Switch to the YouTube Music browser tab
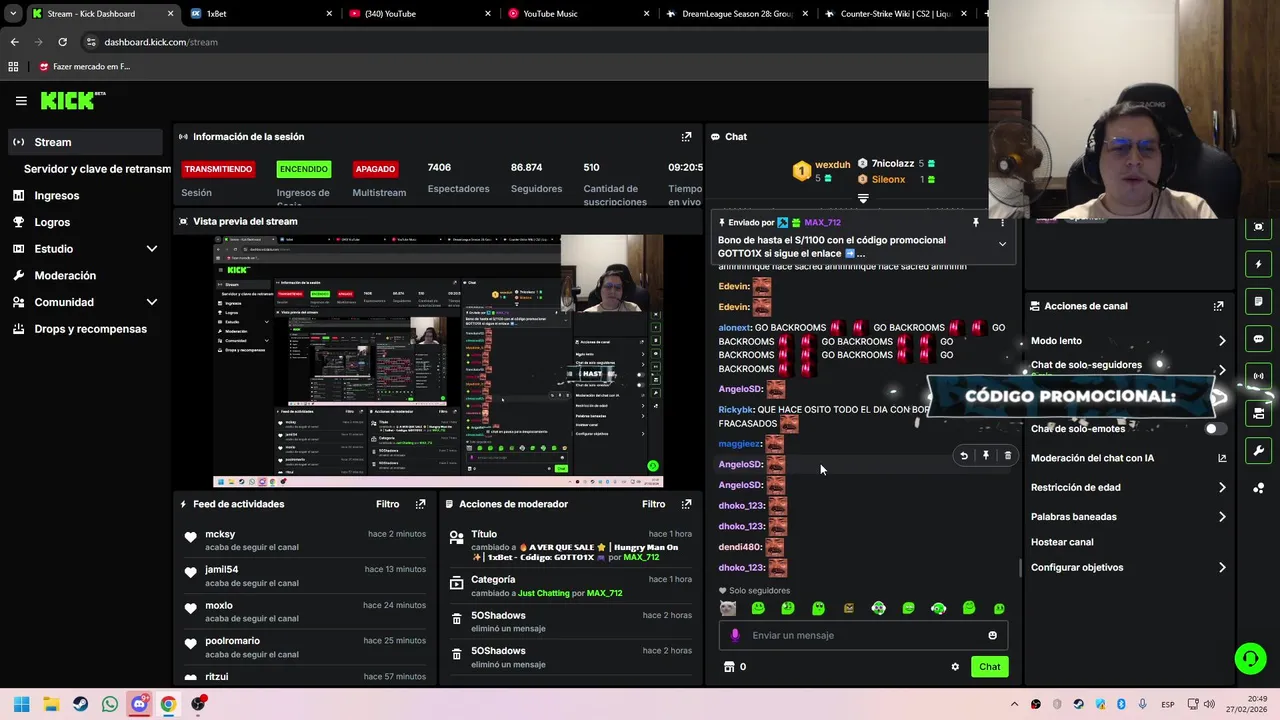This screenshot has height=720, width=1280. pos(577,14)
